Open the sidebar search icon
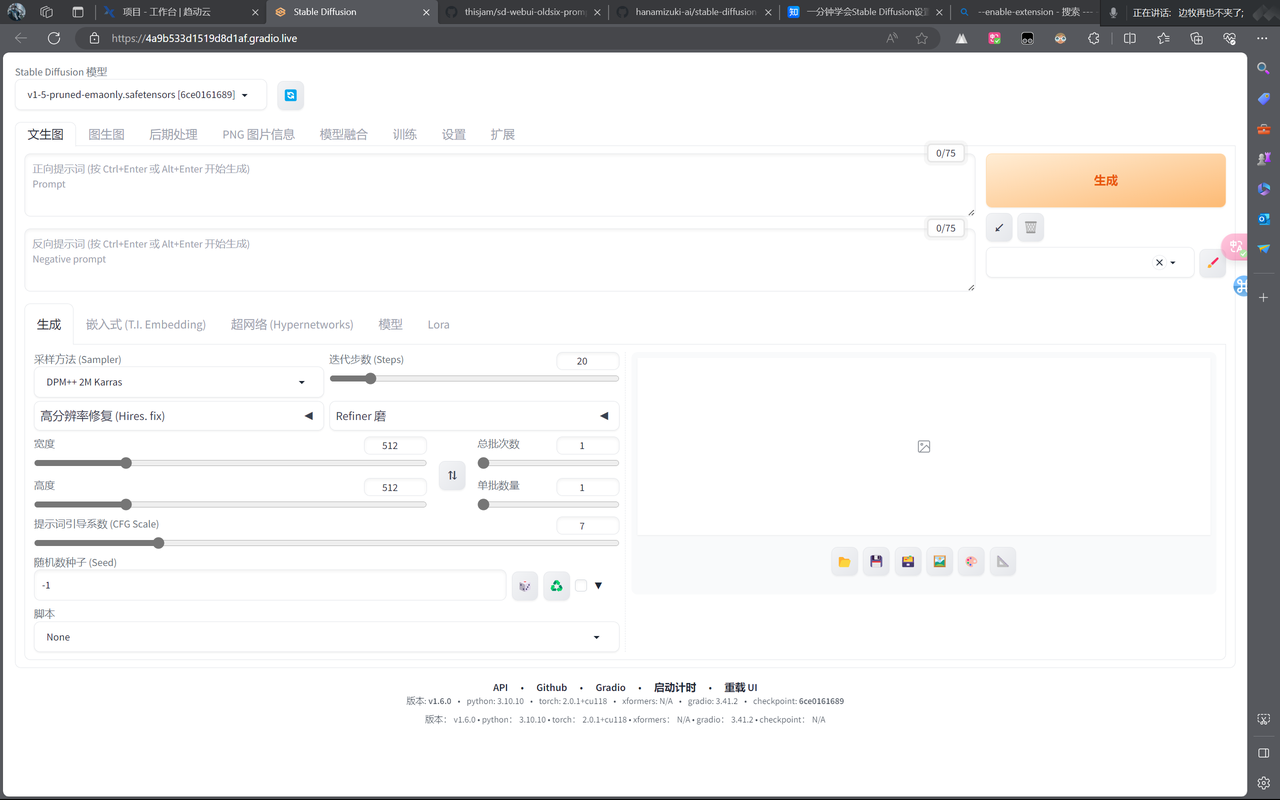 1264,68
